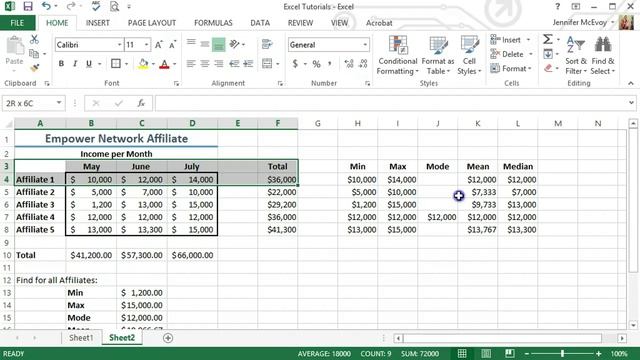This screenshot has width=640, height=360.
Task: Toggle Align Right for cells
Action: (x=219, y=64)
